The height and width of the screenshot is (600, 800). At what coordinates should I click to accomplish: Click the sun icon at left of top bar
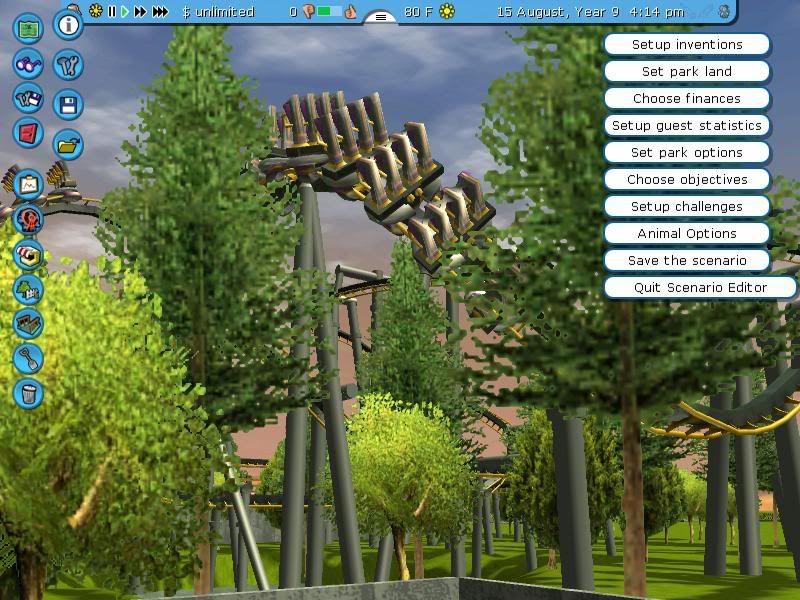coord(95,11)
